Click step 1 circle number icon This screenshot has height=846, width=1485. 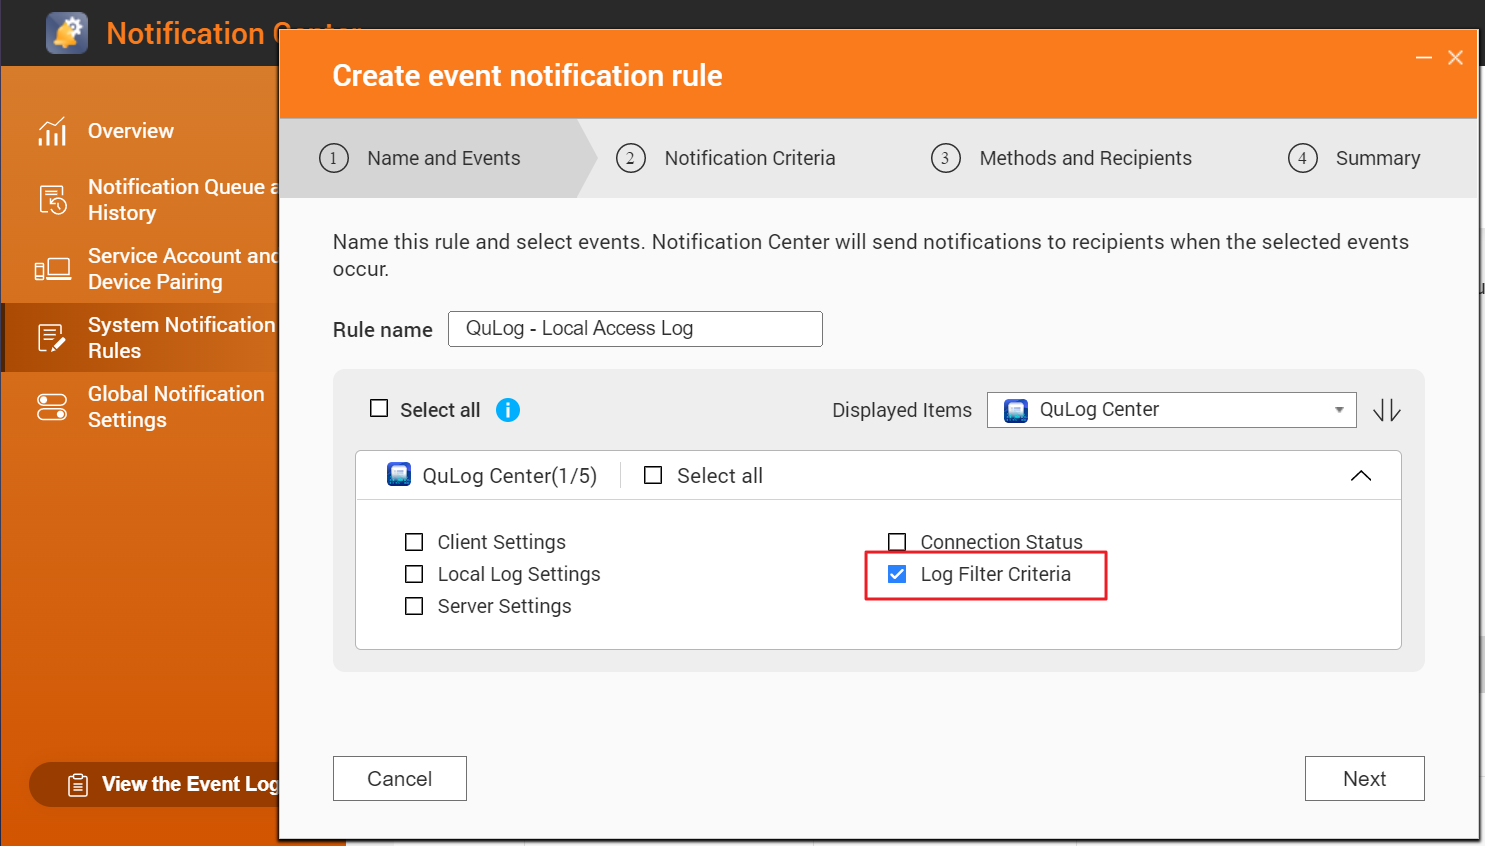pyautogui.click(x=334, y=158)
